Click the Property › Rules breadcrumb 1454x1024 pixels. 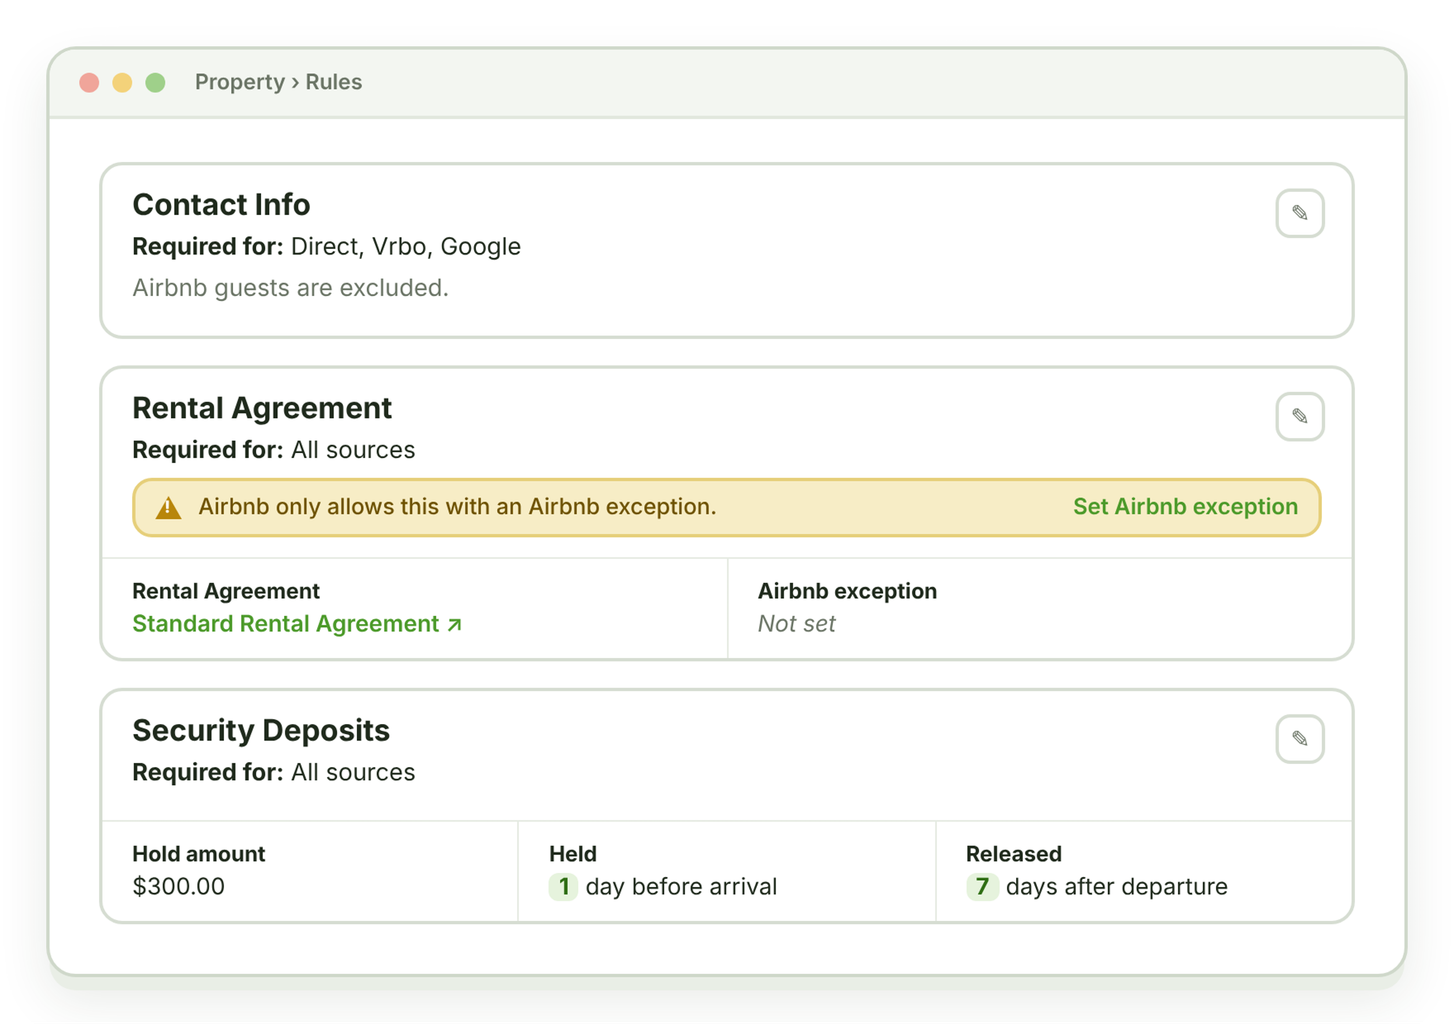(x=278, y=82)
